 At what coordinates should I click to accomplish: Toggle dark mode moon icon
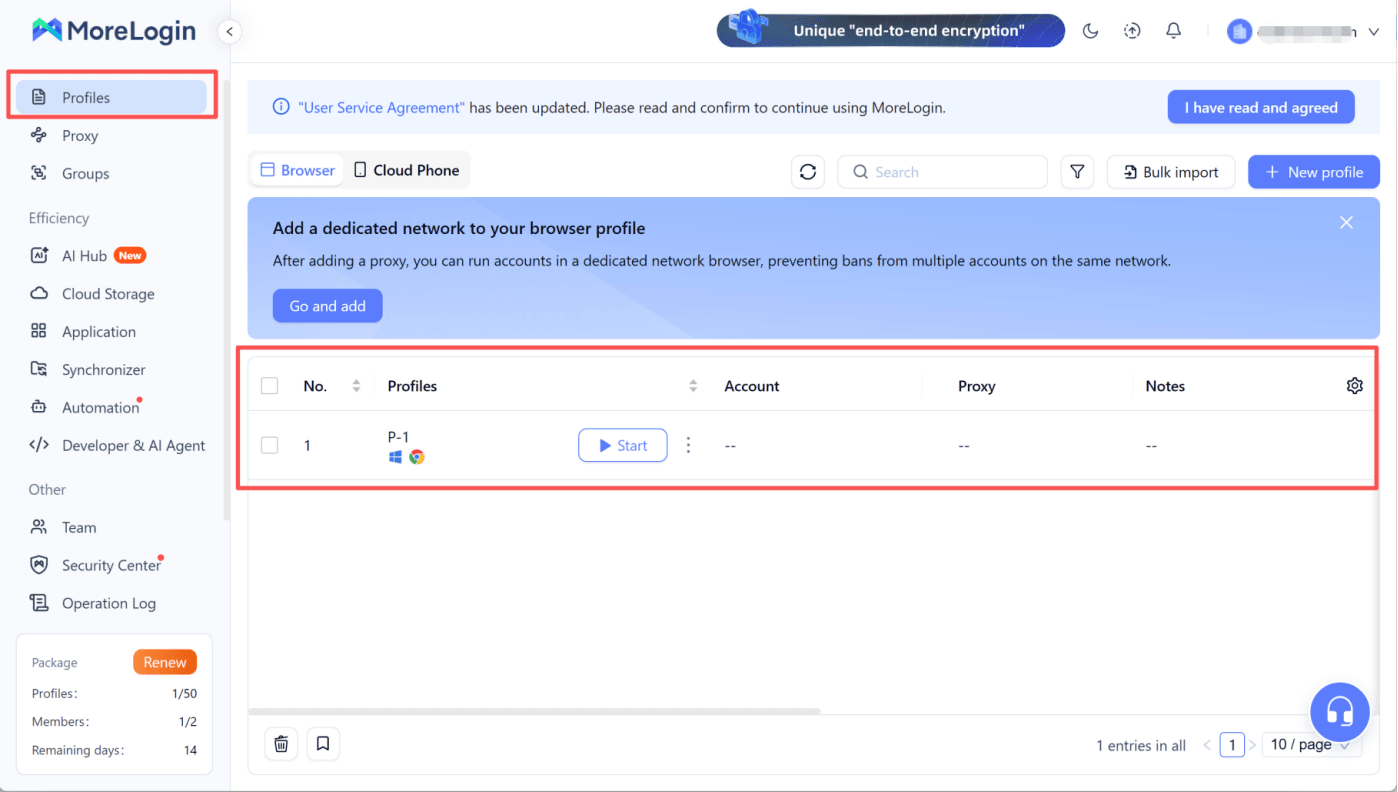pos(1091,31)
